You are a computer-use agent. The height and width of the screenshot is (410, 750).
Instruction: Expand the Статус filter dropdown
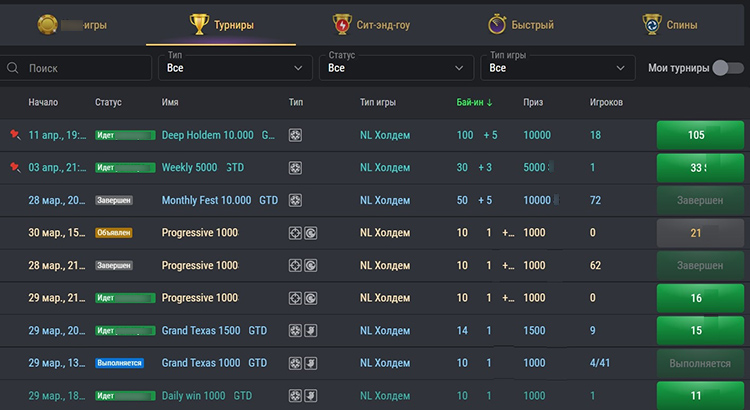click(x=396, y=67)
